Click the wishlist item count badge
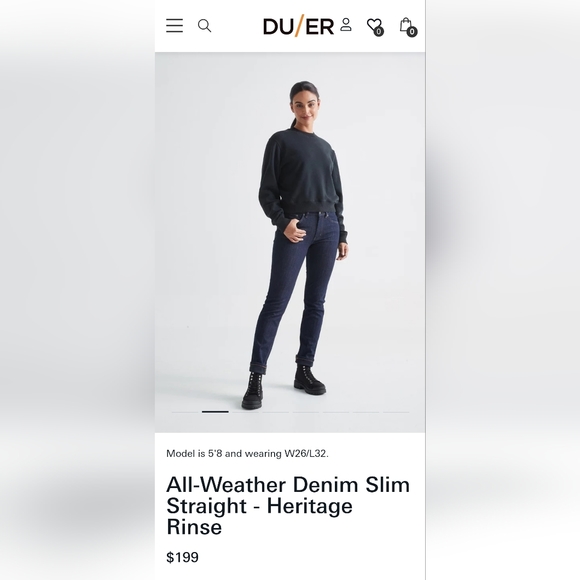The width and height of the screenshot is (580, 580). (378, 32)
